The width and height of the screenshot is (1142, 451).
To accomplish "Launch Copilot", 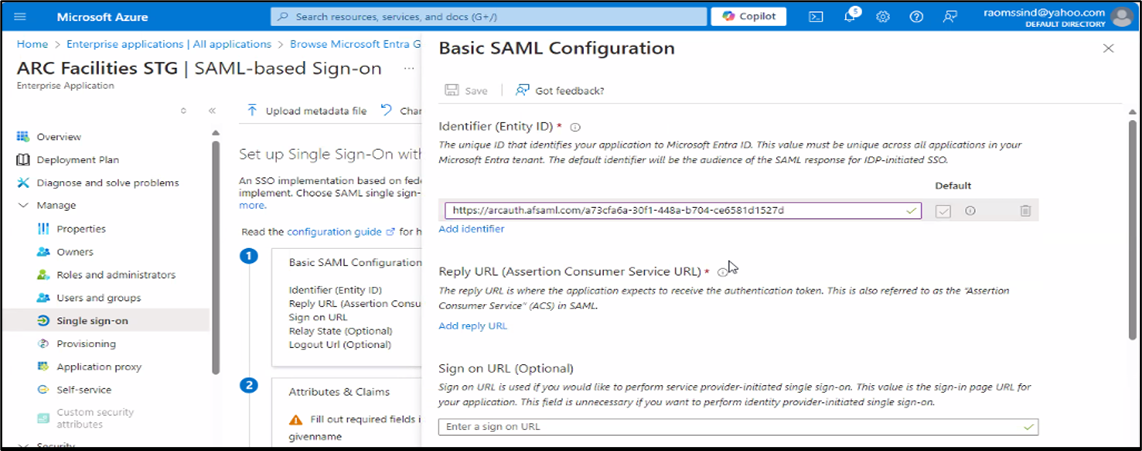I will pyautogui.click(x=748, y=16).
